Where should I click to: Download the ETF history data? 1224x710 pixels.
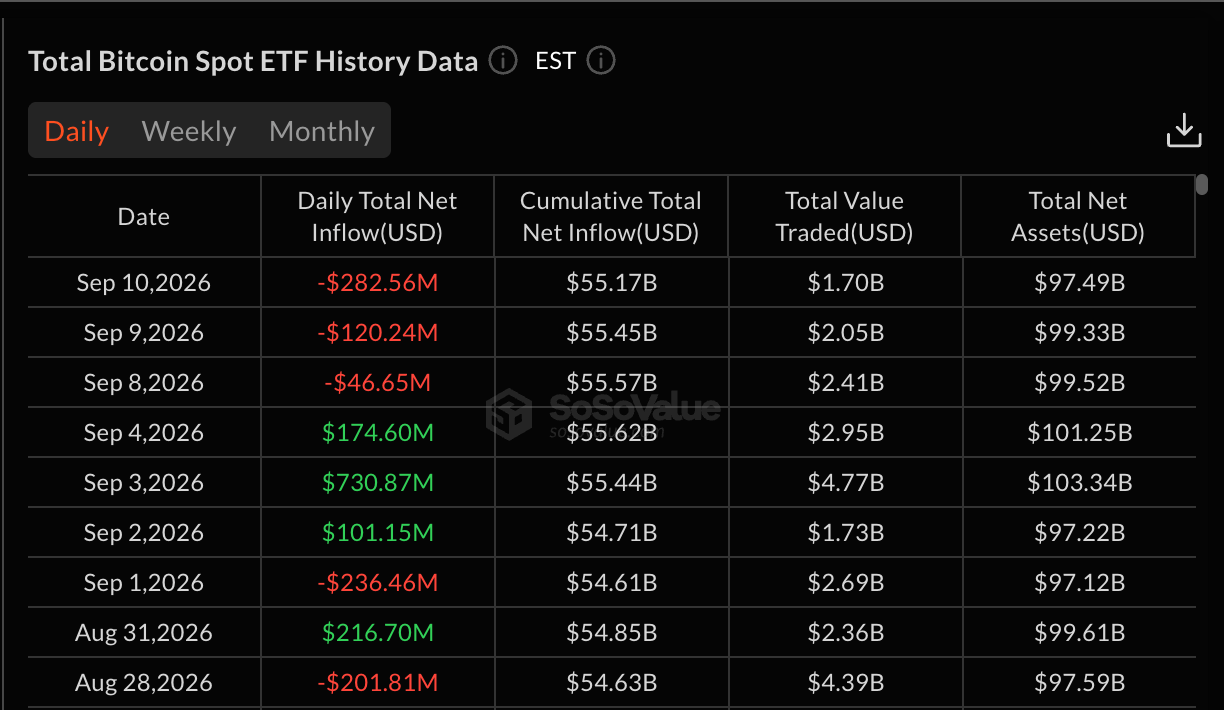click(1184, 131)
